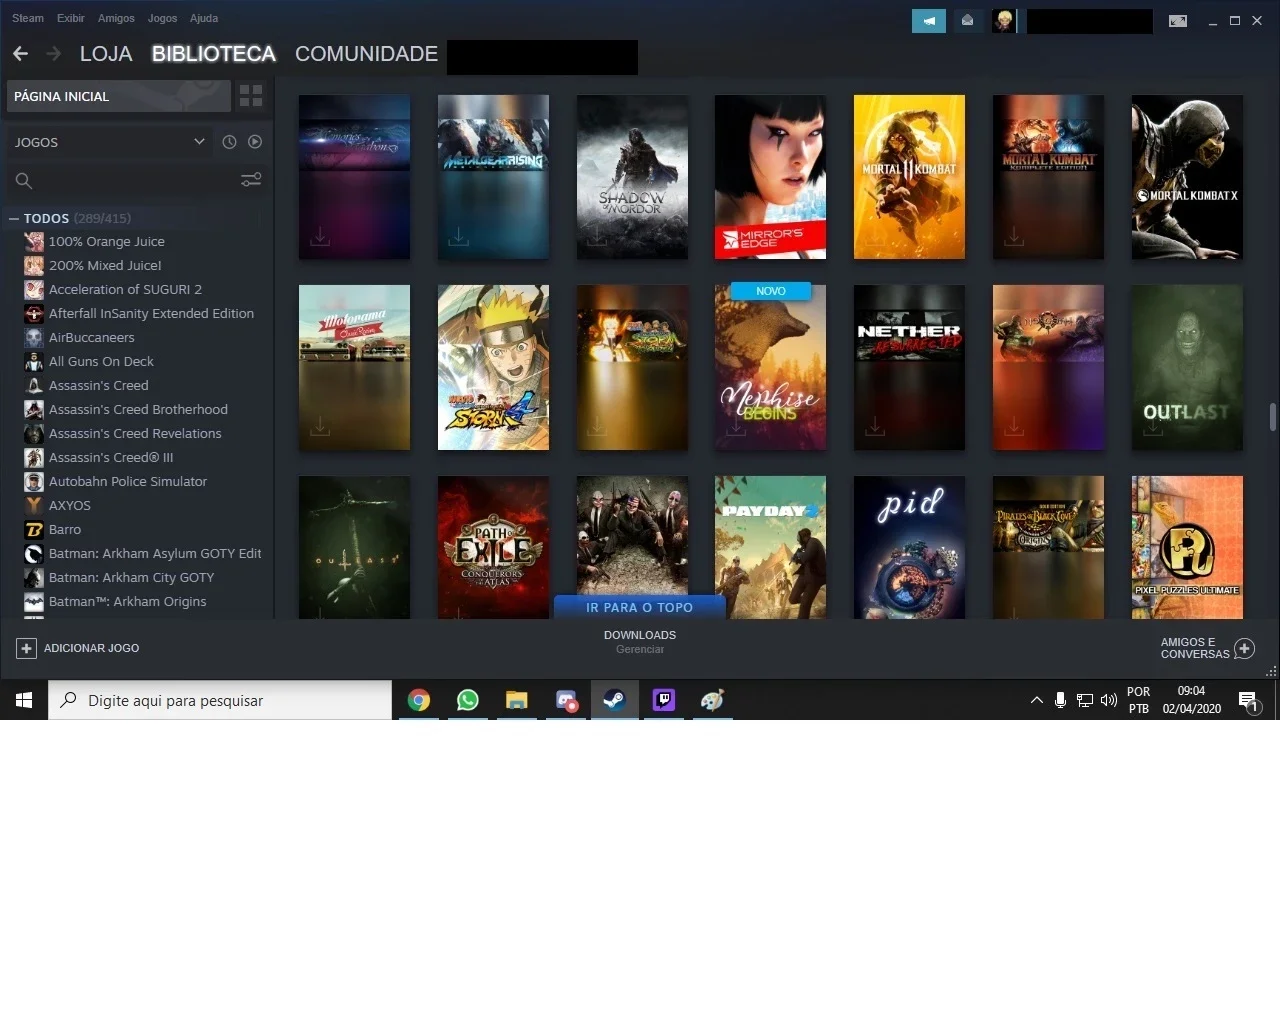
Task: Open Pixel Puzzles Ultimate cover
Action: [x=1187, y=547]
